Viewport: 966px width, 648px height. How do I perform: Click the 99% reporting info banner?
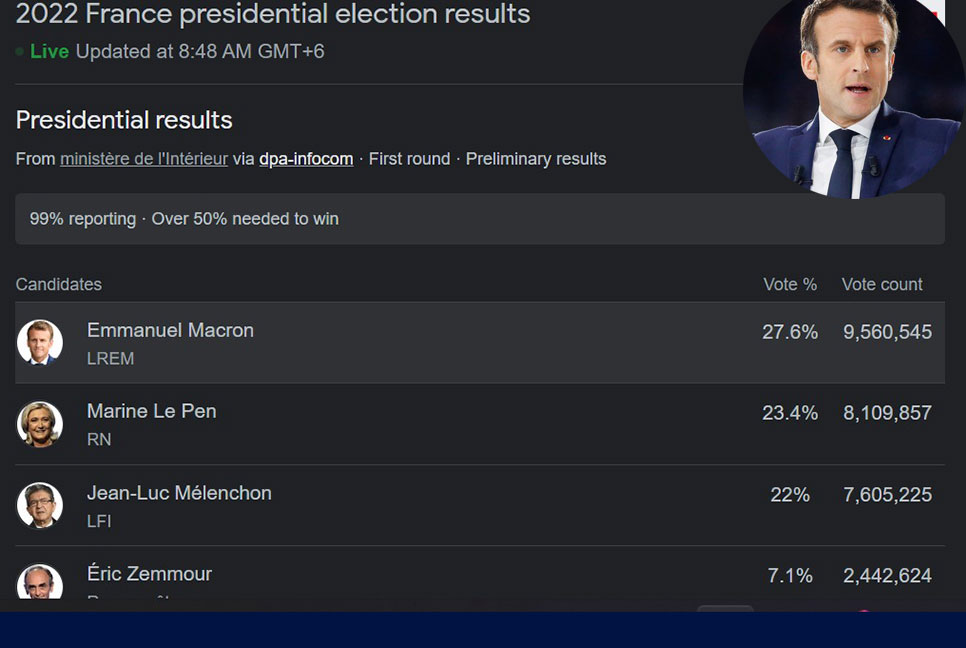click(x=480, y=219)
